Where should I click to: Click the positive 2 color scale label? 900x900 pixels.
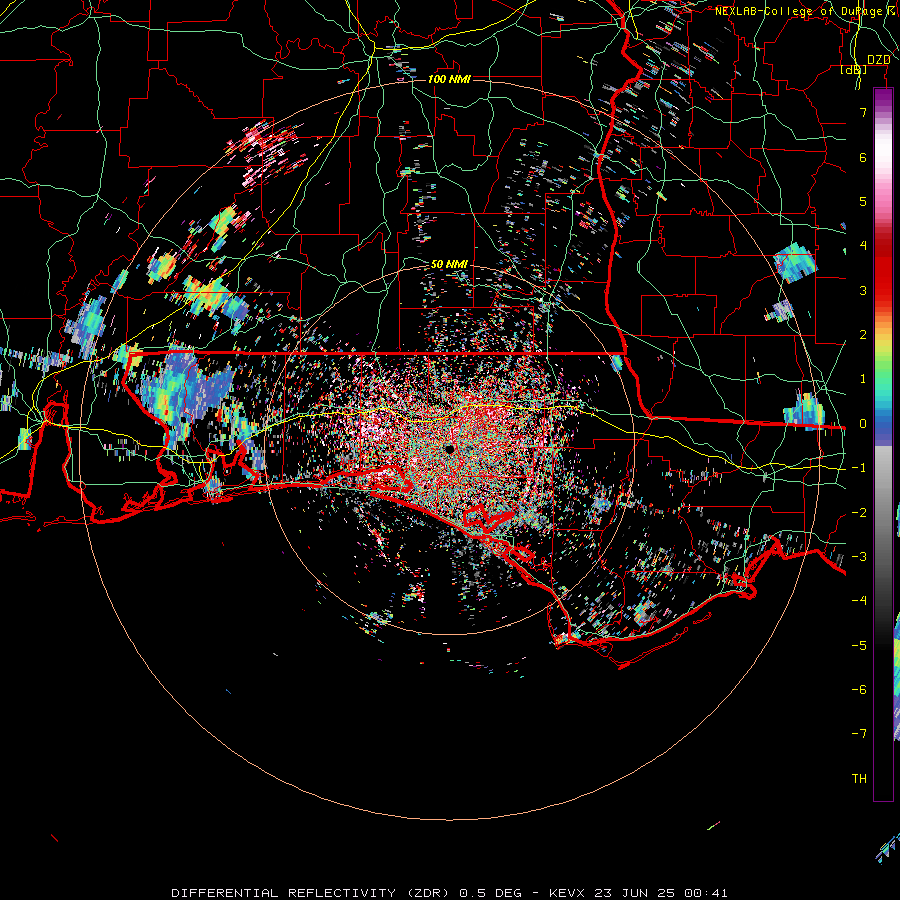[x=863, y=335]
